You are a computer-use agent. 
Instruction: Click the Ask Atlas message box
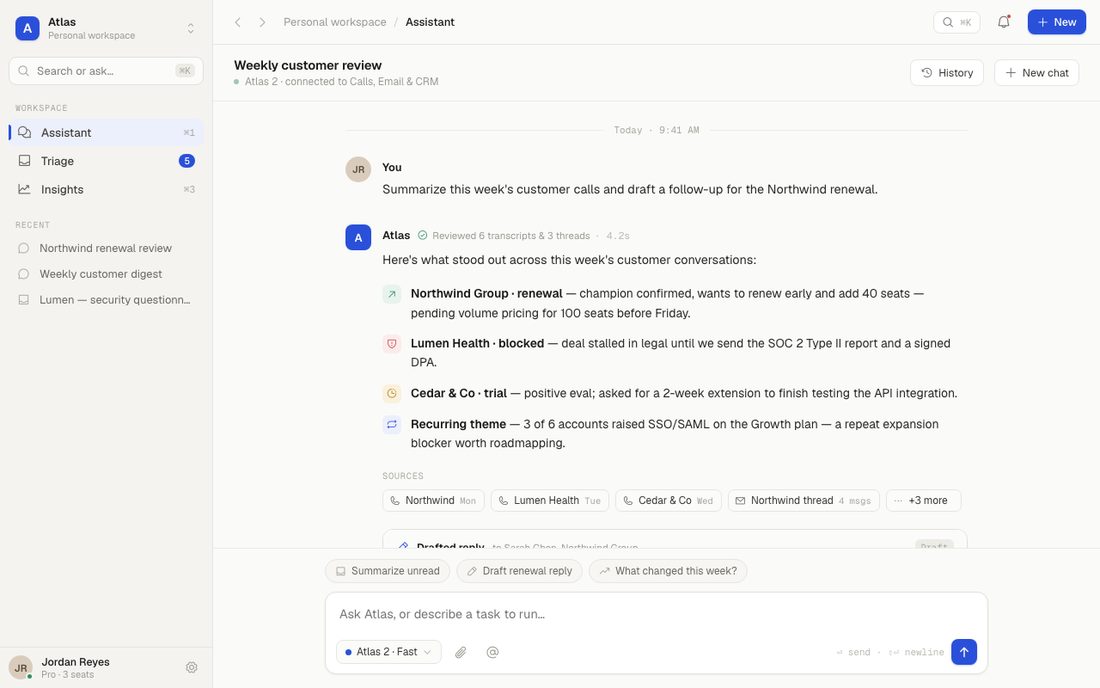tap(656, 614)
